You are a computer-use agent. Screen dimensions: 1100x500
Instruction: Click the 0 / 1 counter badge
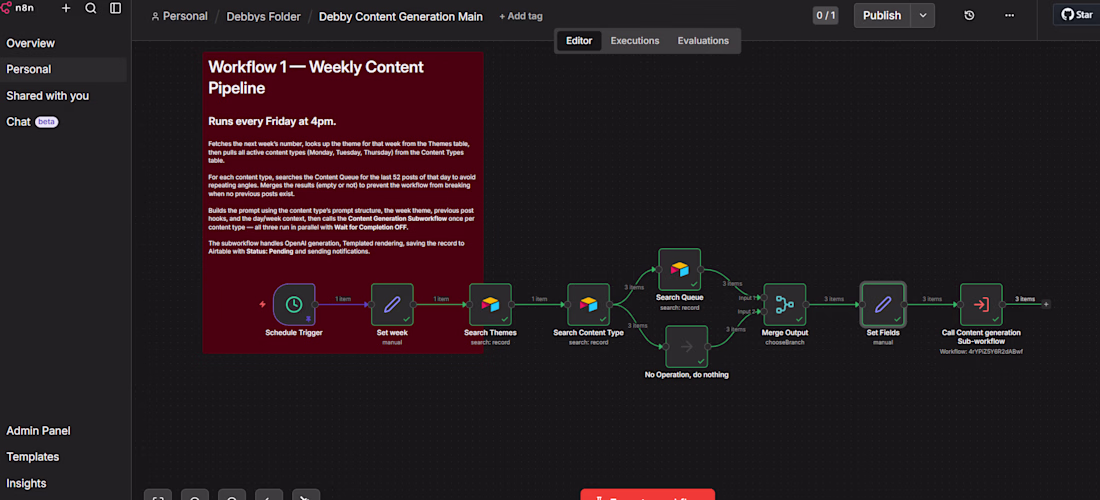point(826,15)
